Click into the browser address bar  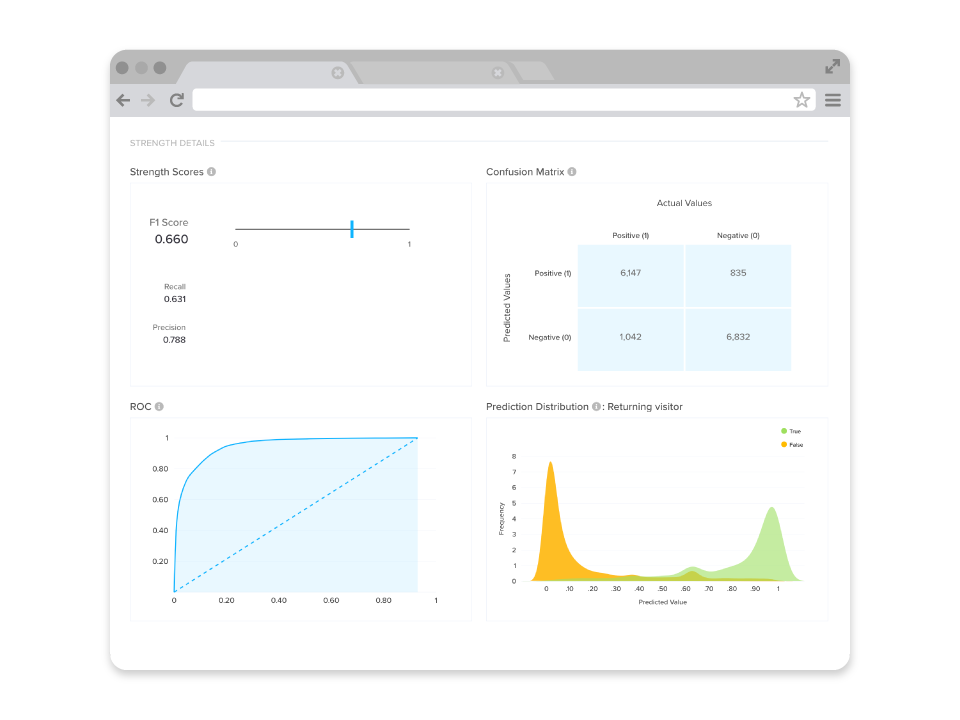[490, 100]
